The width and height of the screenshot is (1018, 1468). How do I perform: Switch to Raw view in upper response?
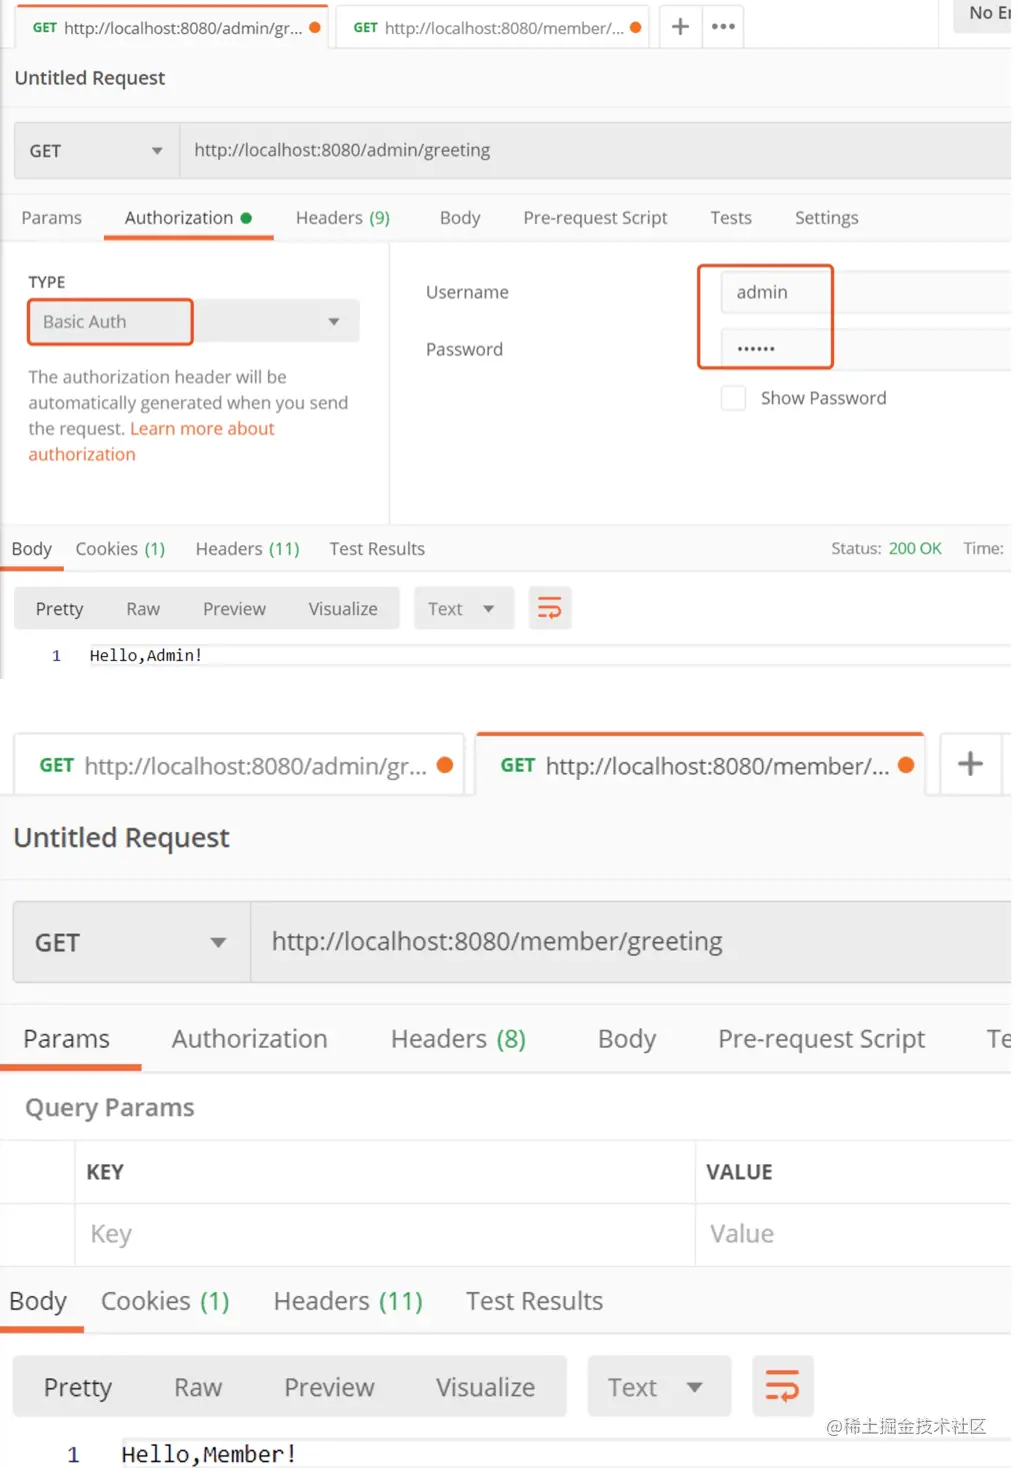(x=142, y=609)
